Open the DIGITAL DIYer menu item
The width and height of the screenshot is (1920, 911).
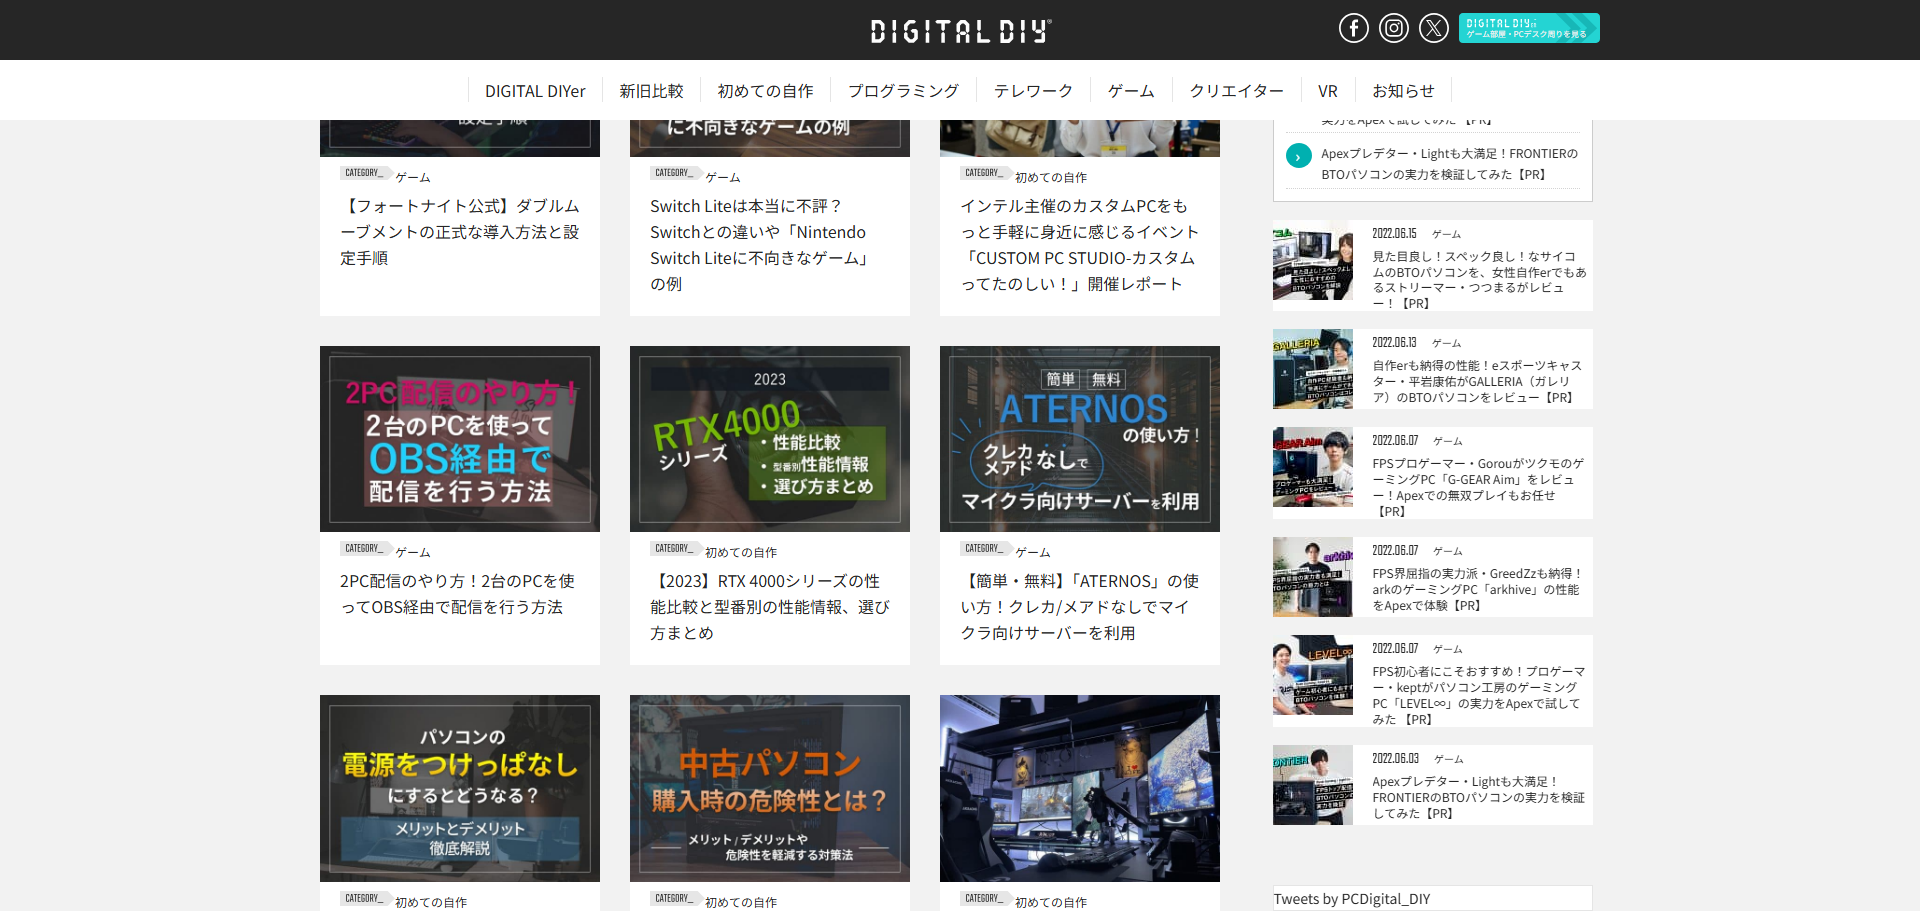point(535,91)
